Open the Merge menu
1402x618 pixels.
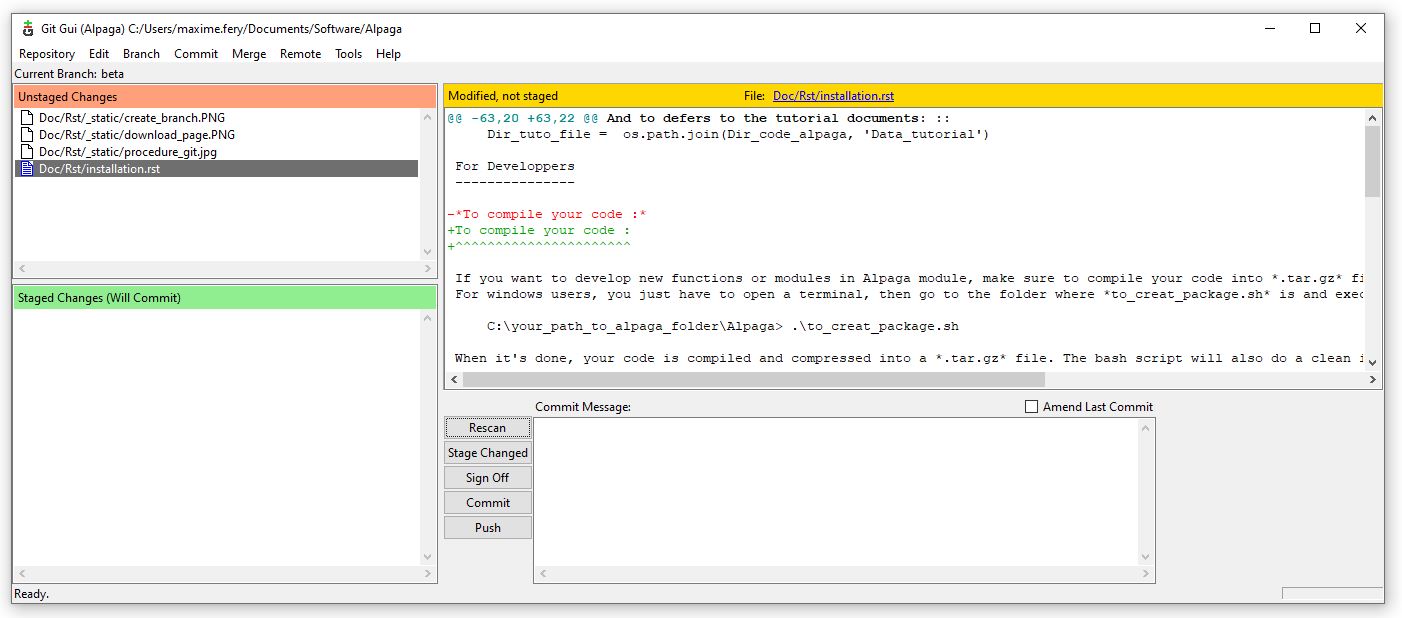[249, 54]
